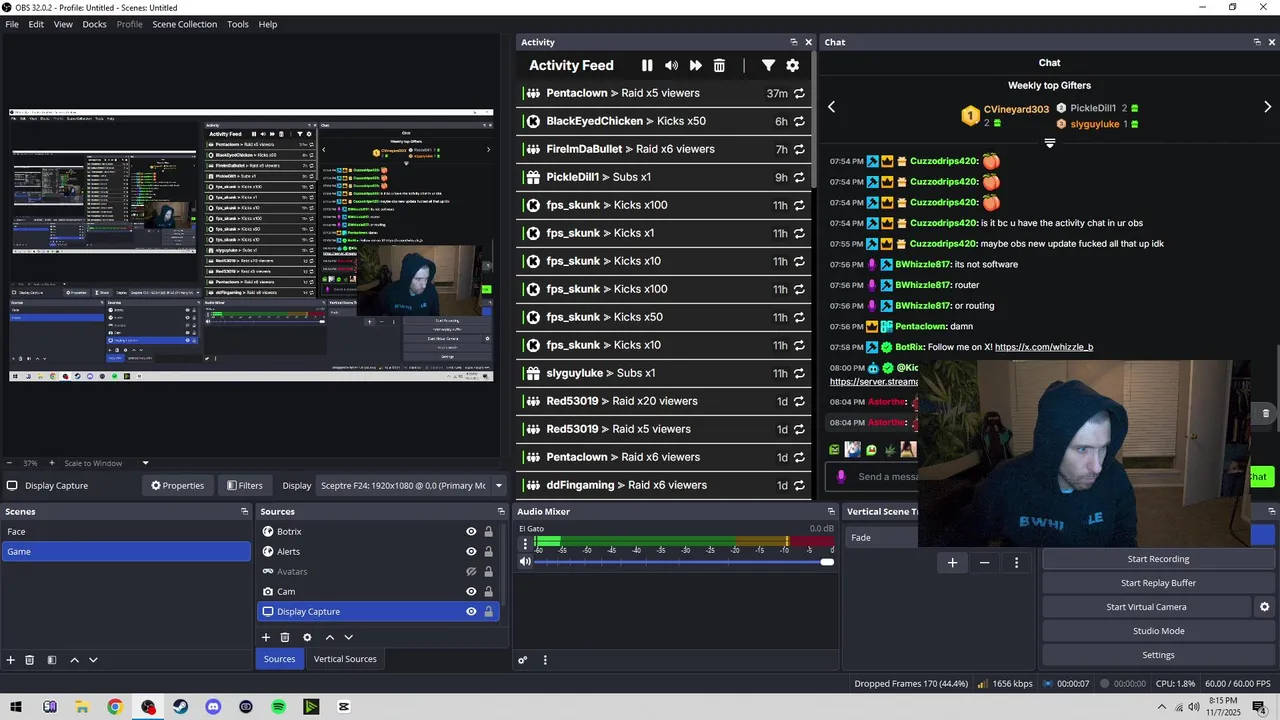This screenshot has width=1280, height=720.
Task: Replay Red53019 Raid x20 viewers alert
Action: coord(799,401)
